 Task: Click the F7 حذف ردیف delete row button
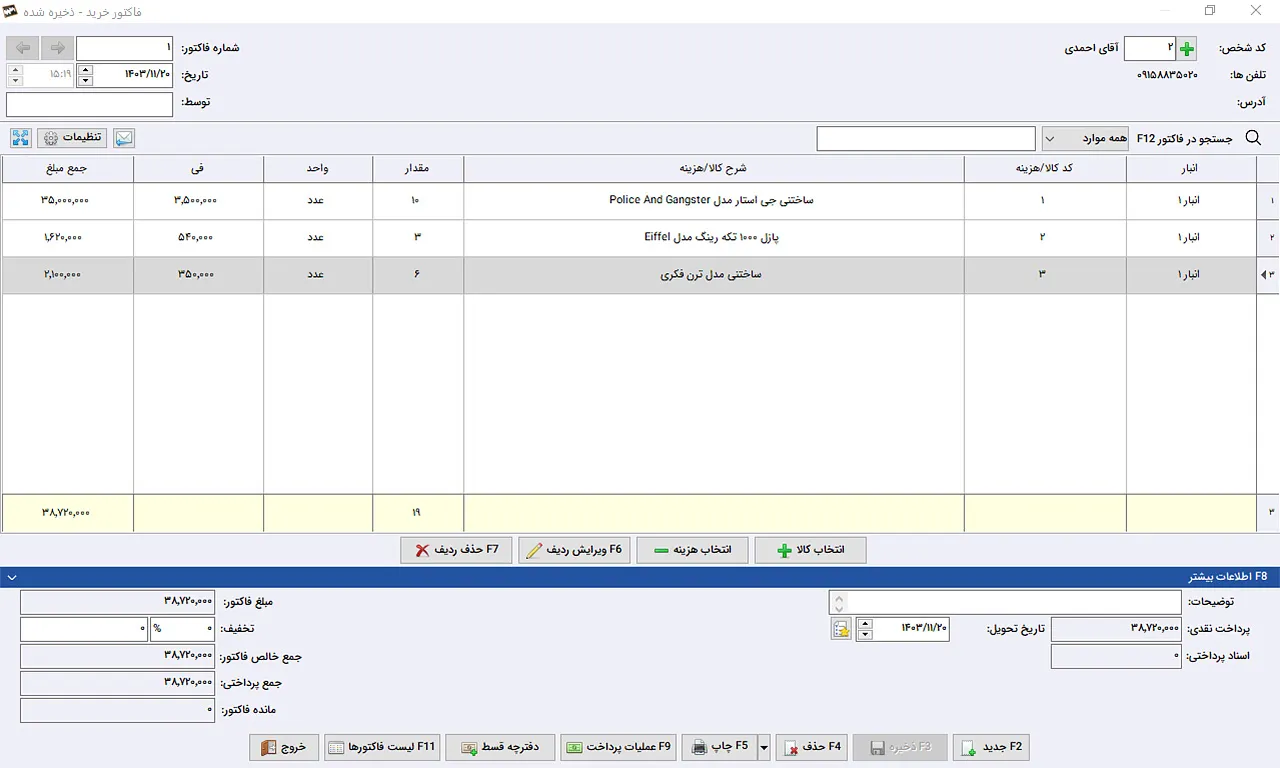click(456, 550)
